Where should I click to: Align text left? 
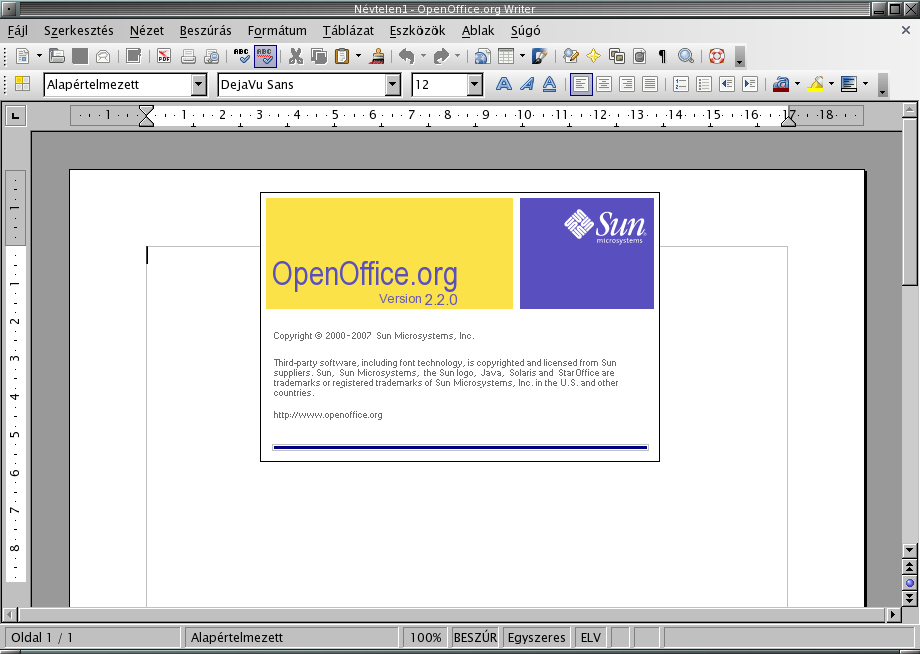click(581, 84)
